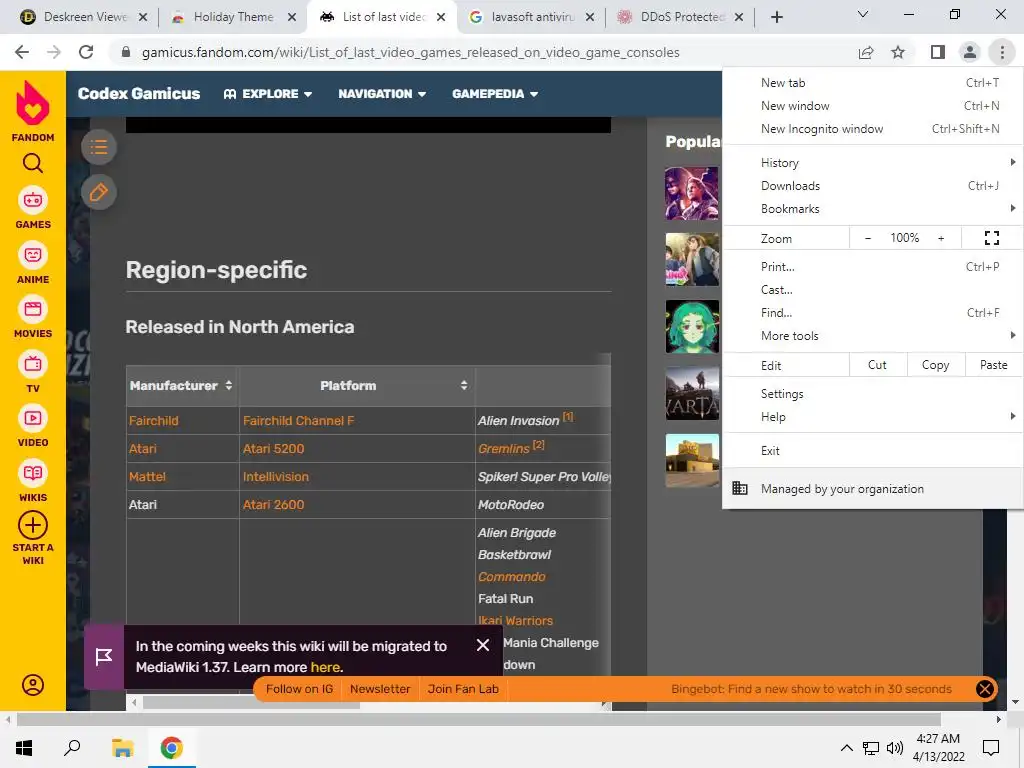
Task: Open the Anime section icon
Action: (33, 255)
